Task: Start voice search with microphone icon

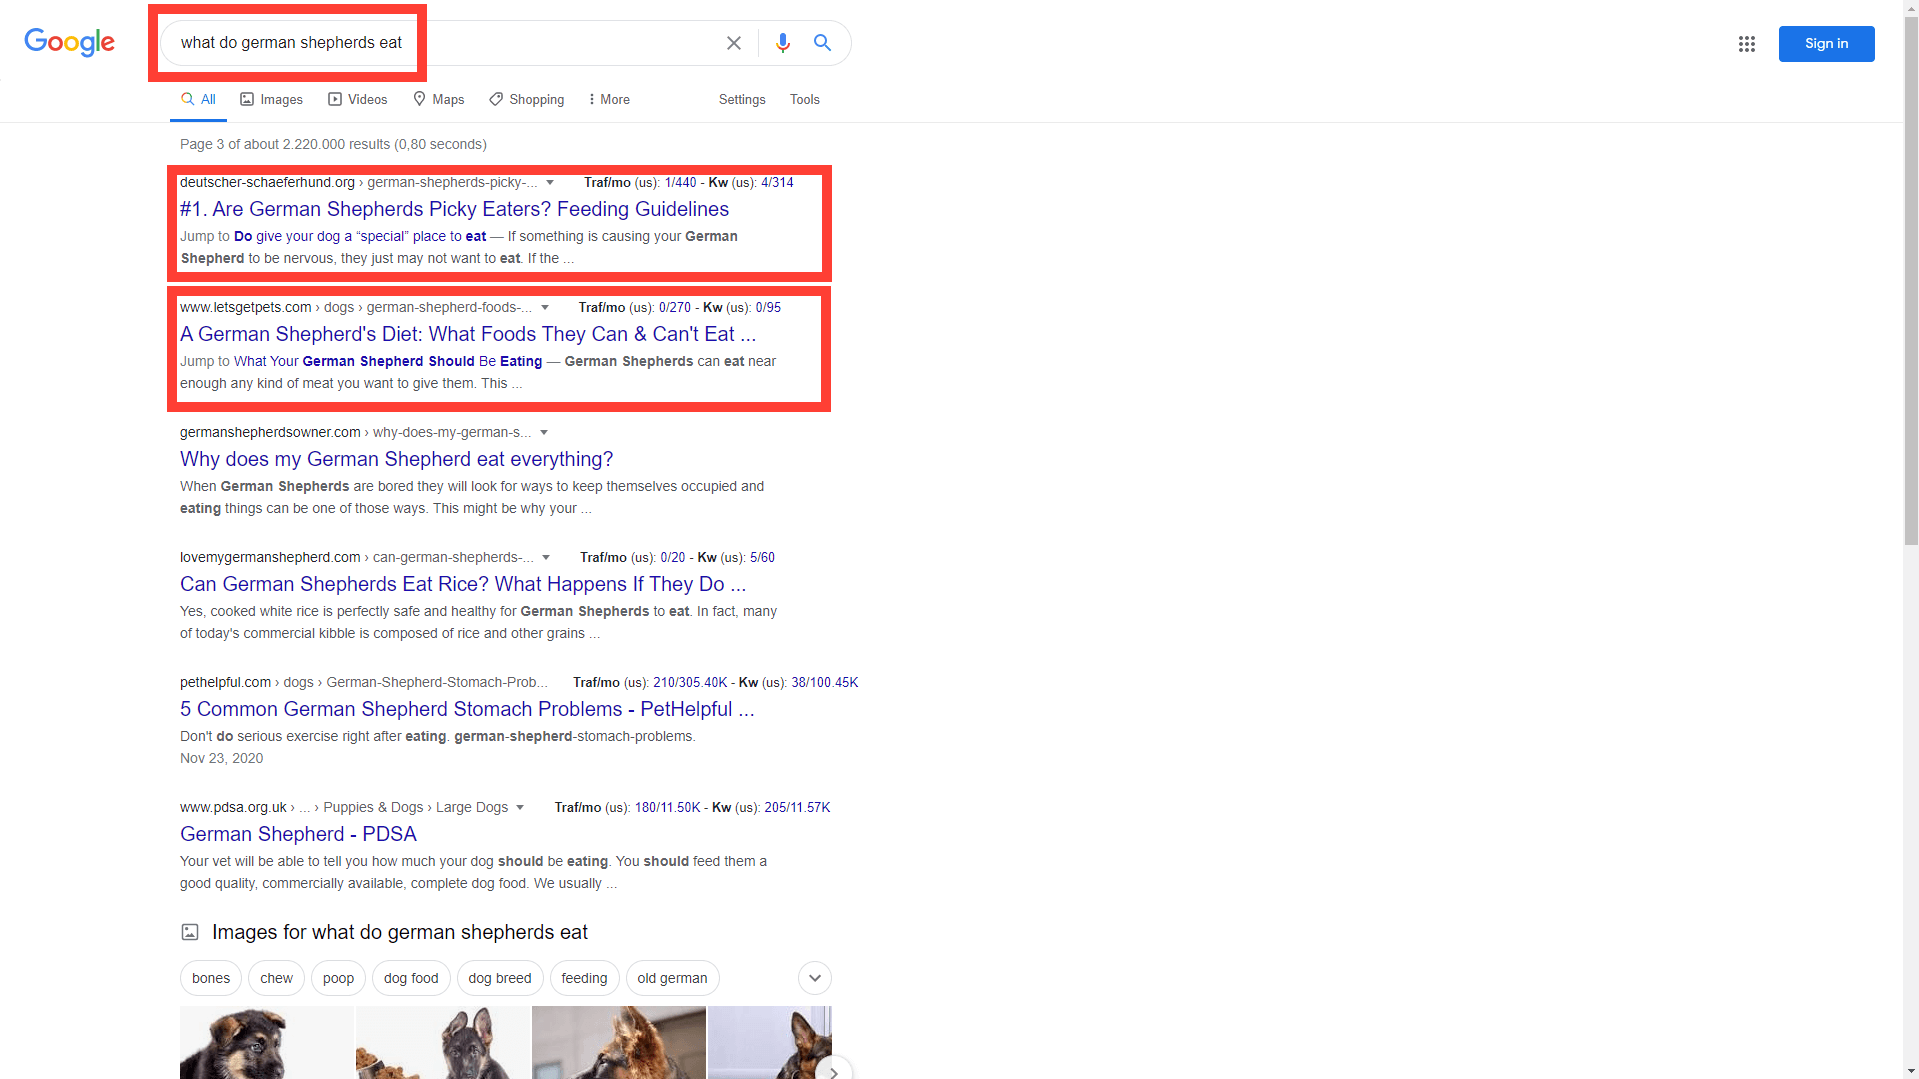Action: 783,43
